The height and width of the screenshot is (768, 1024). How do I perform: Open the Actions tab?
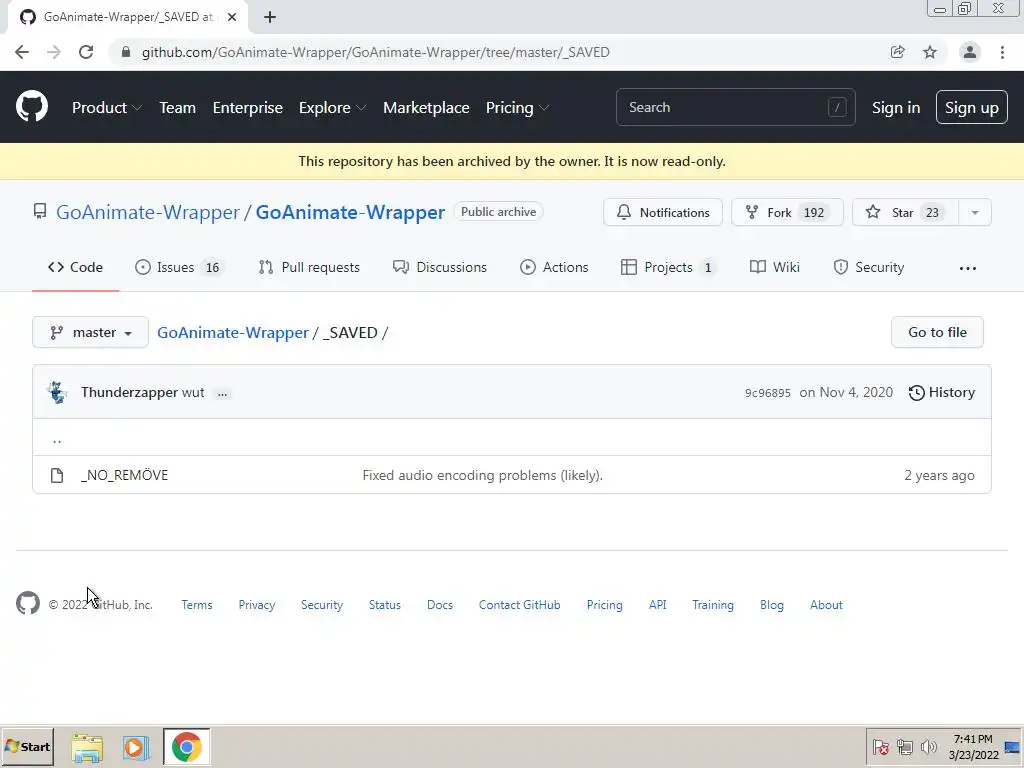554,267
